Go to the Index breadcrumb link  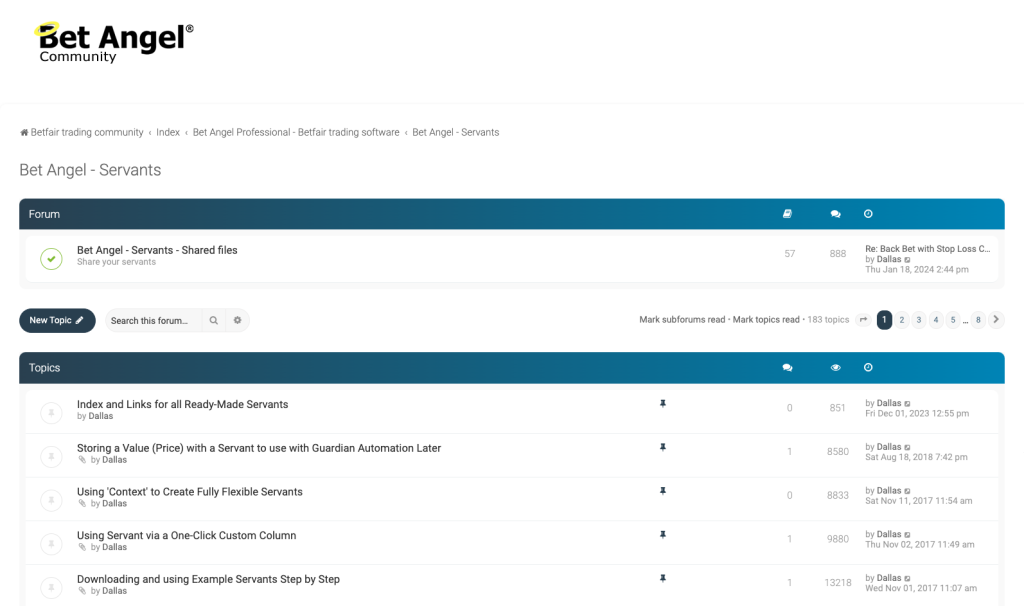[168, 132]
